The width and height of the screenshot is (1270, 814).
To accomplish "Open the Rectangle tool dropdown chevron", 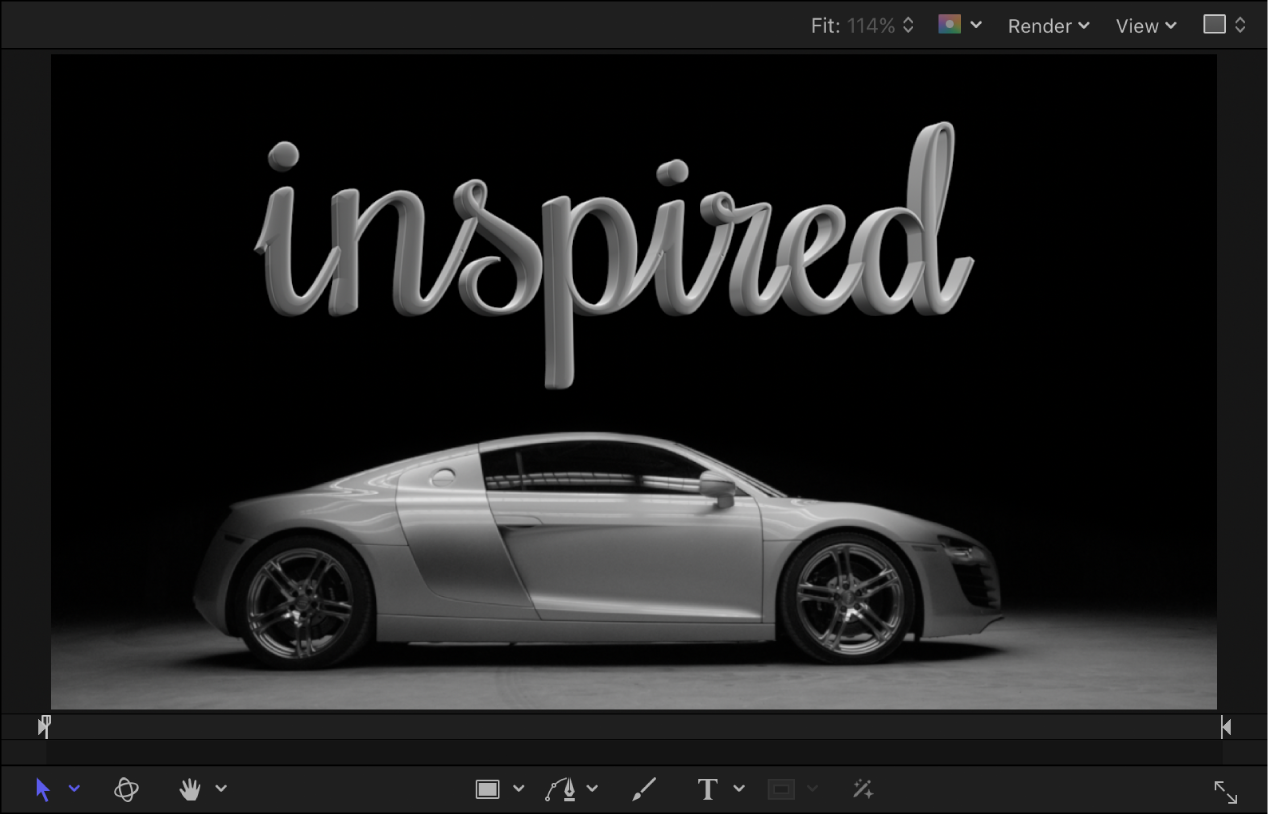I will (518, 789).
